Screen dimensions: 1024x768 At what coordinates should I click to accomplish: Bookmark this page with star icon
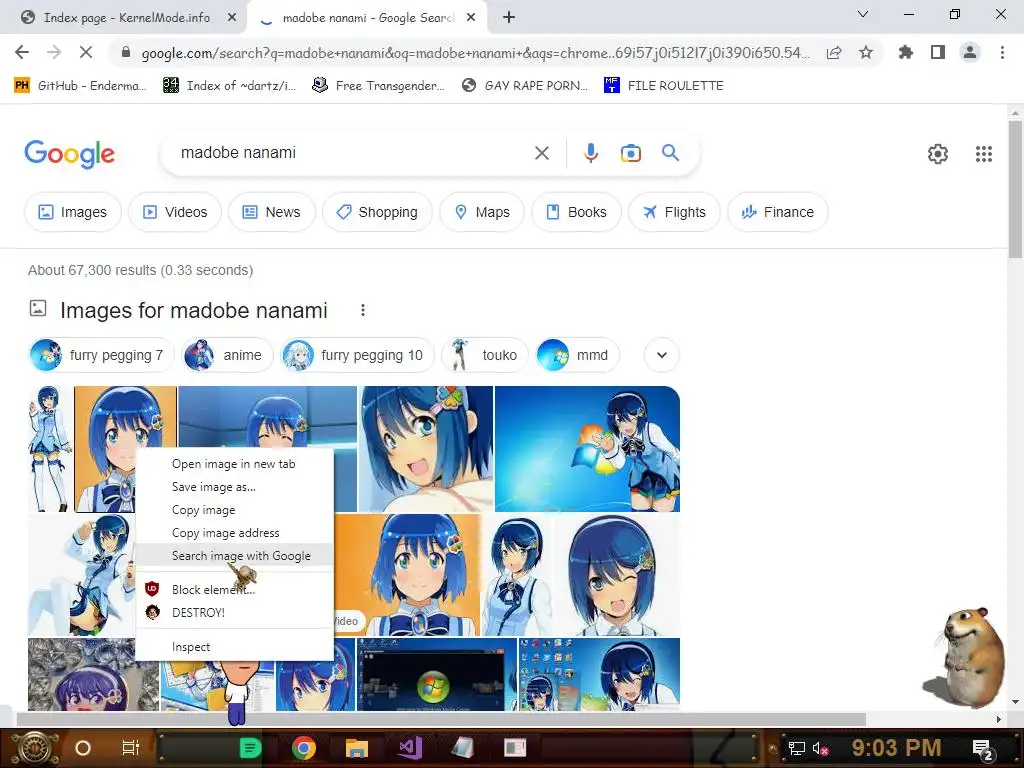[x=866, y=53]
